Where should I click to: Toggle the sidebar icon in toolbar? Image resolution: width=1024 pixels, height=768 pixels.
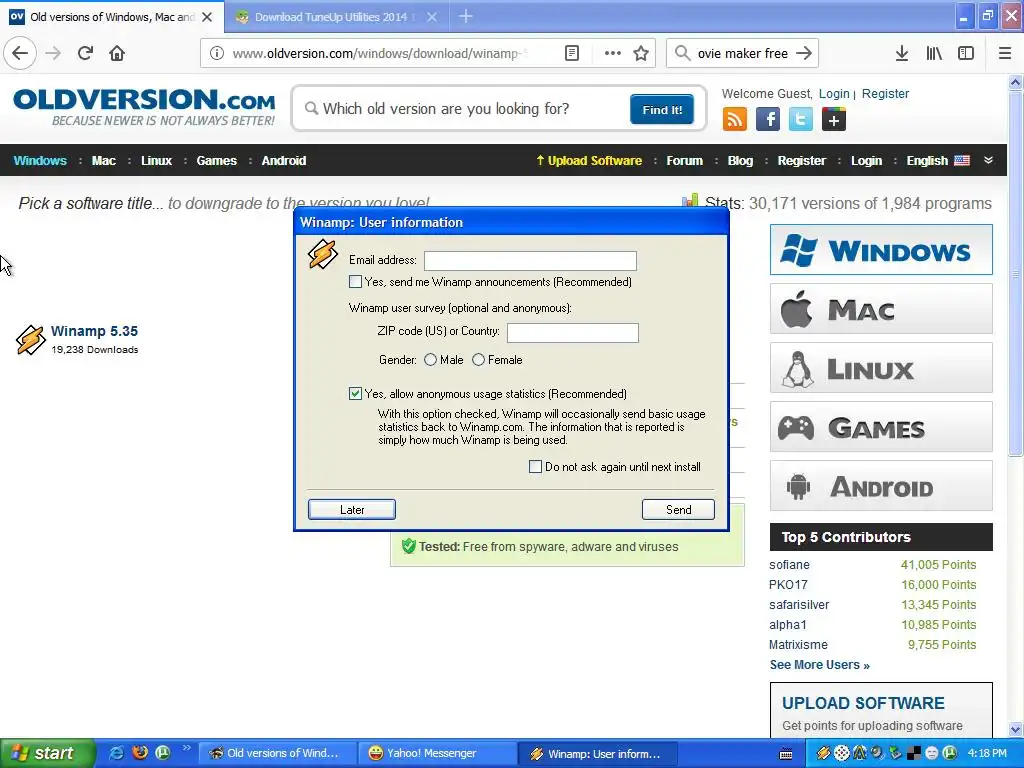click(x=966, y=53)
